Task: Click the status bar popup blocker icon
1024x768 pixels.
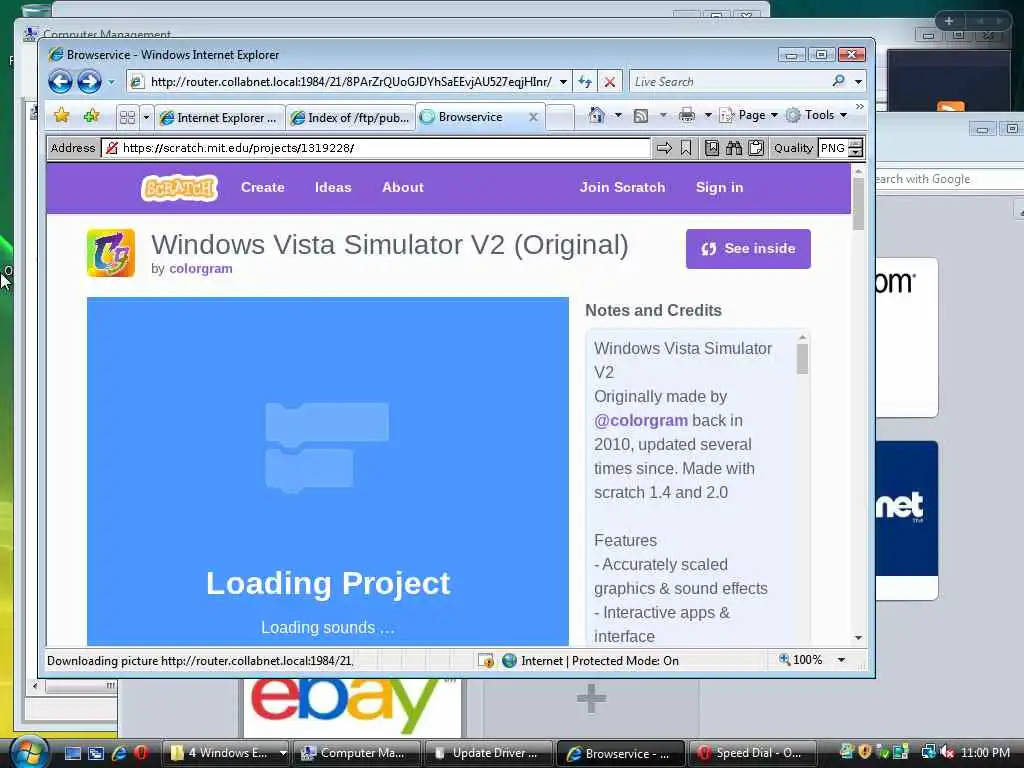Action: tap(485, 661)
